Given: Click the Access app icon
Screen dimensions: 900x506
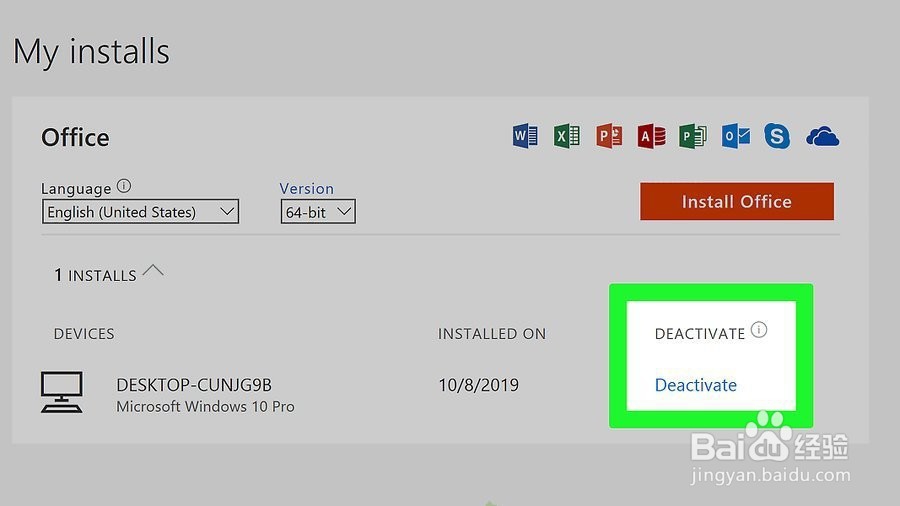Looking at the screenshot, I should pos(651,136).
